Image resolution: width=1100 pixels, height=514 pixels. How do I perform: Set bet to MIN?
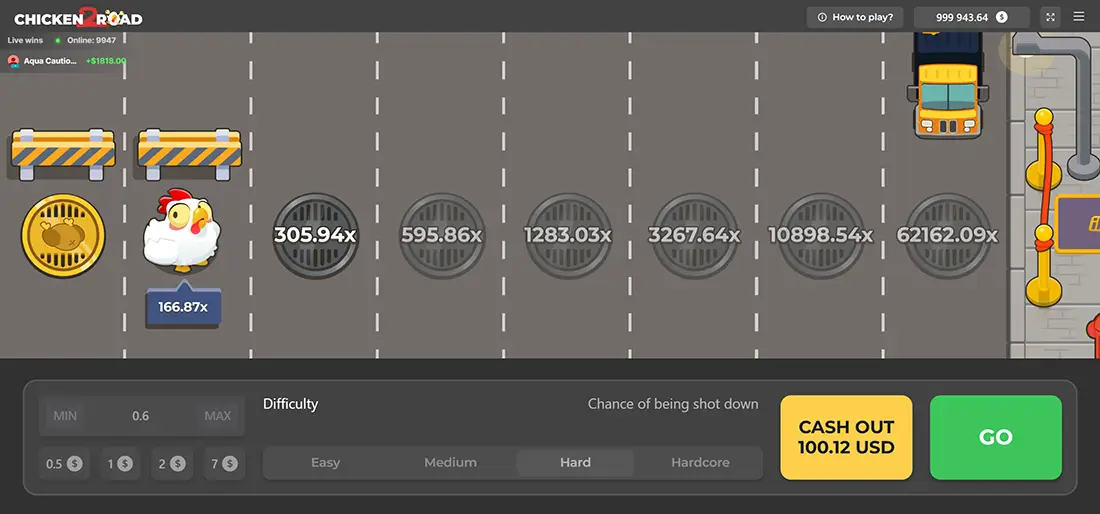point(65,416)
